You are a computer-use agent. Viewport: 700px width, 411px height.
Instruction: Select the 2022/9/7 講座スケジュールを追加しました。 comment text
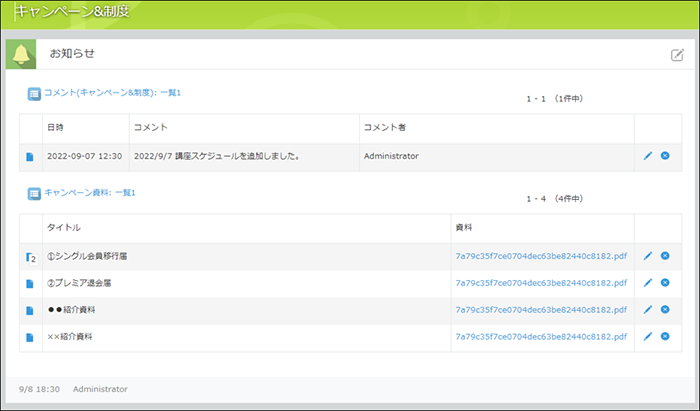[217, 156]
